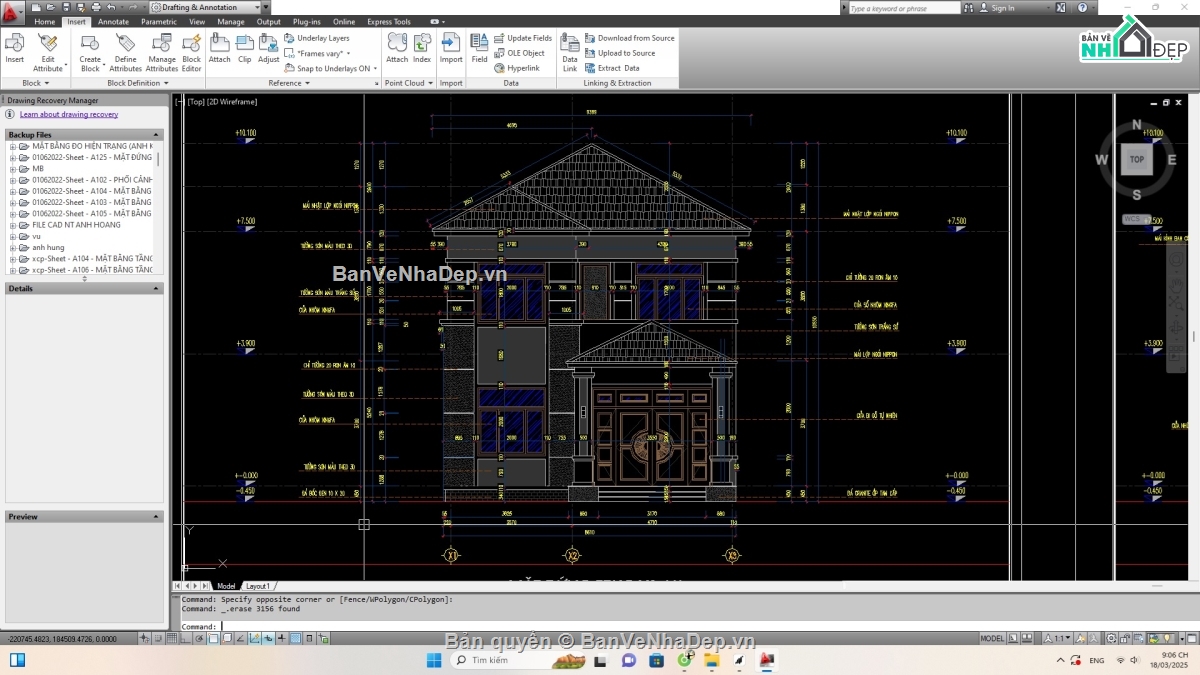1200x675 pixels.
Task: Insert a Field from Data panel
Action: [479, 47]
